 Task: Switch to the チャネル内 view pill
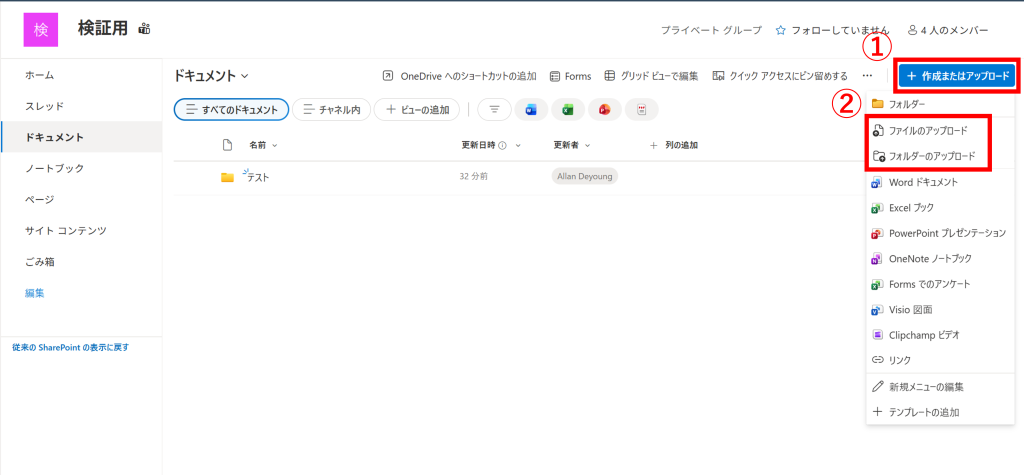(x=332, y=110)
